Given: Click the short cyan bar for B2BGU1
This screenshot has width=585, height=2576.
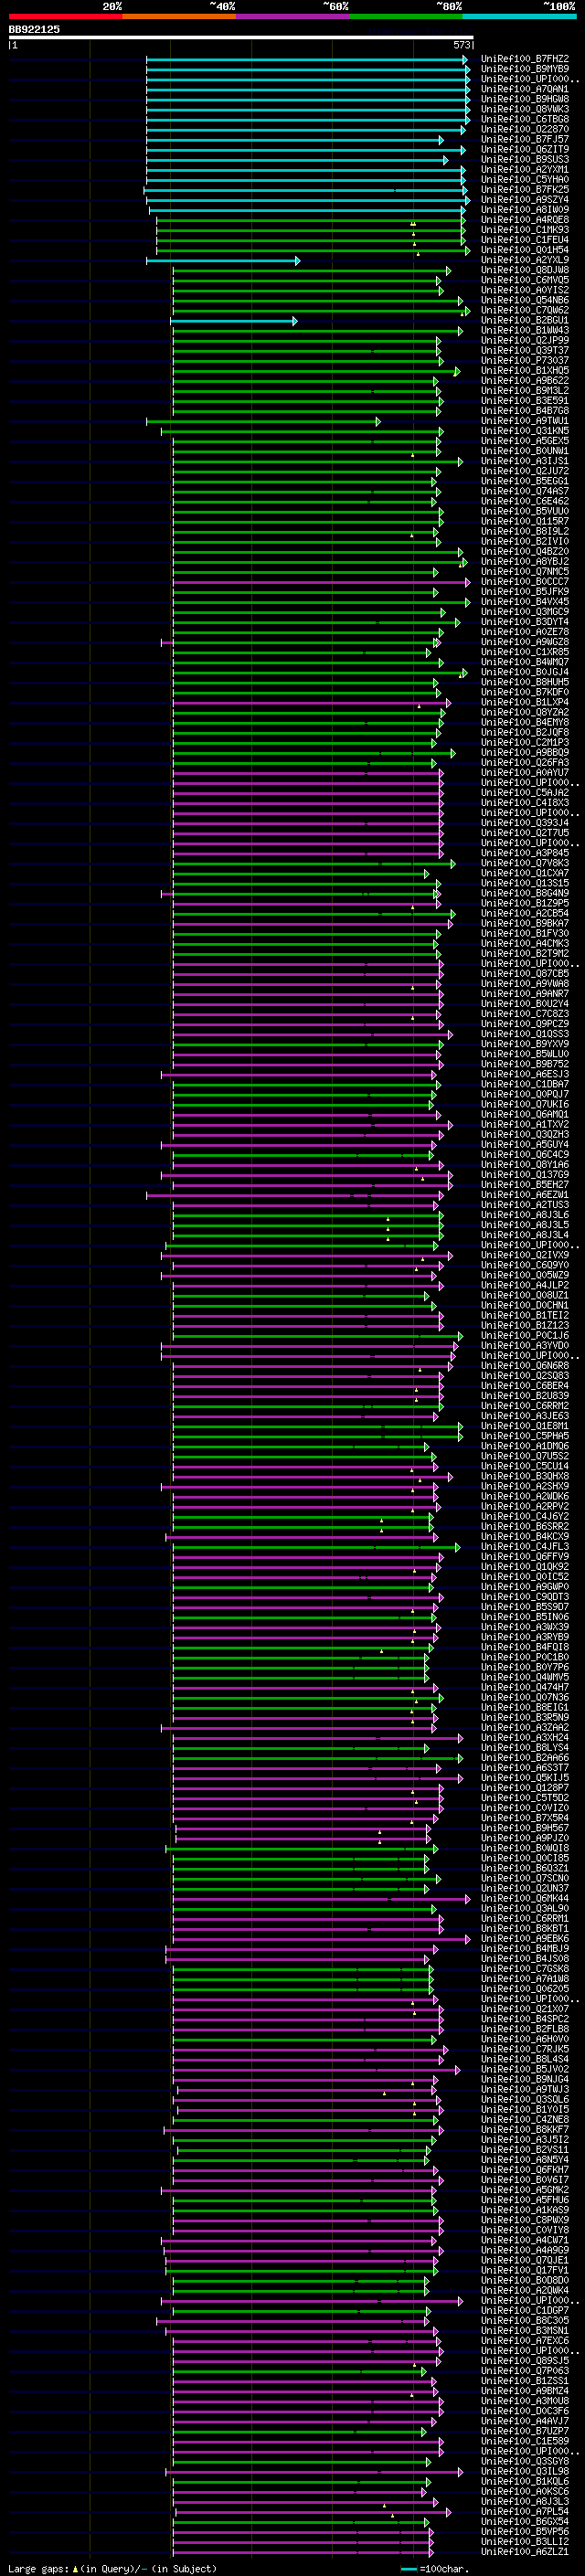Looking at the screenshot, I should [x=234, y=321].
